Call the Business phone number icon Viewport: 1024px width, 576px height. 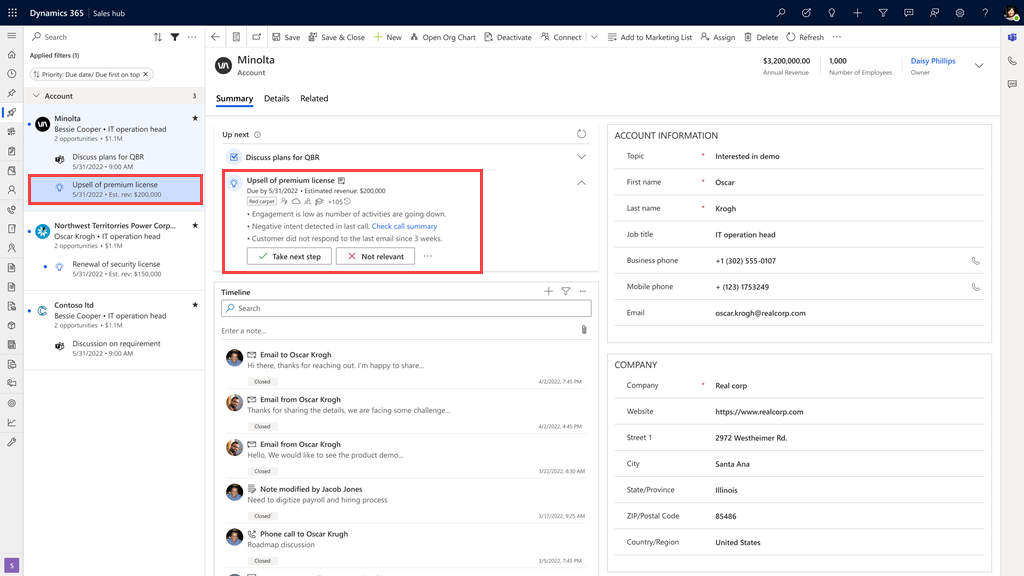[976, 261]
